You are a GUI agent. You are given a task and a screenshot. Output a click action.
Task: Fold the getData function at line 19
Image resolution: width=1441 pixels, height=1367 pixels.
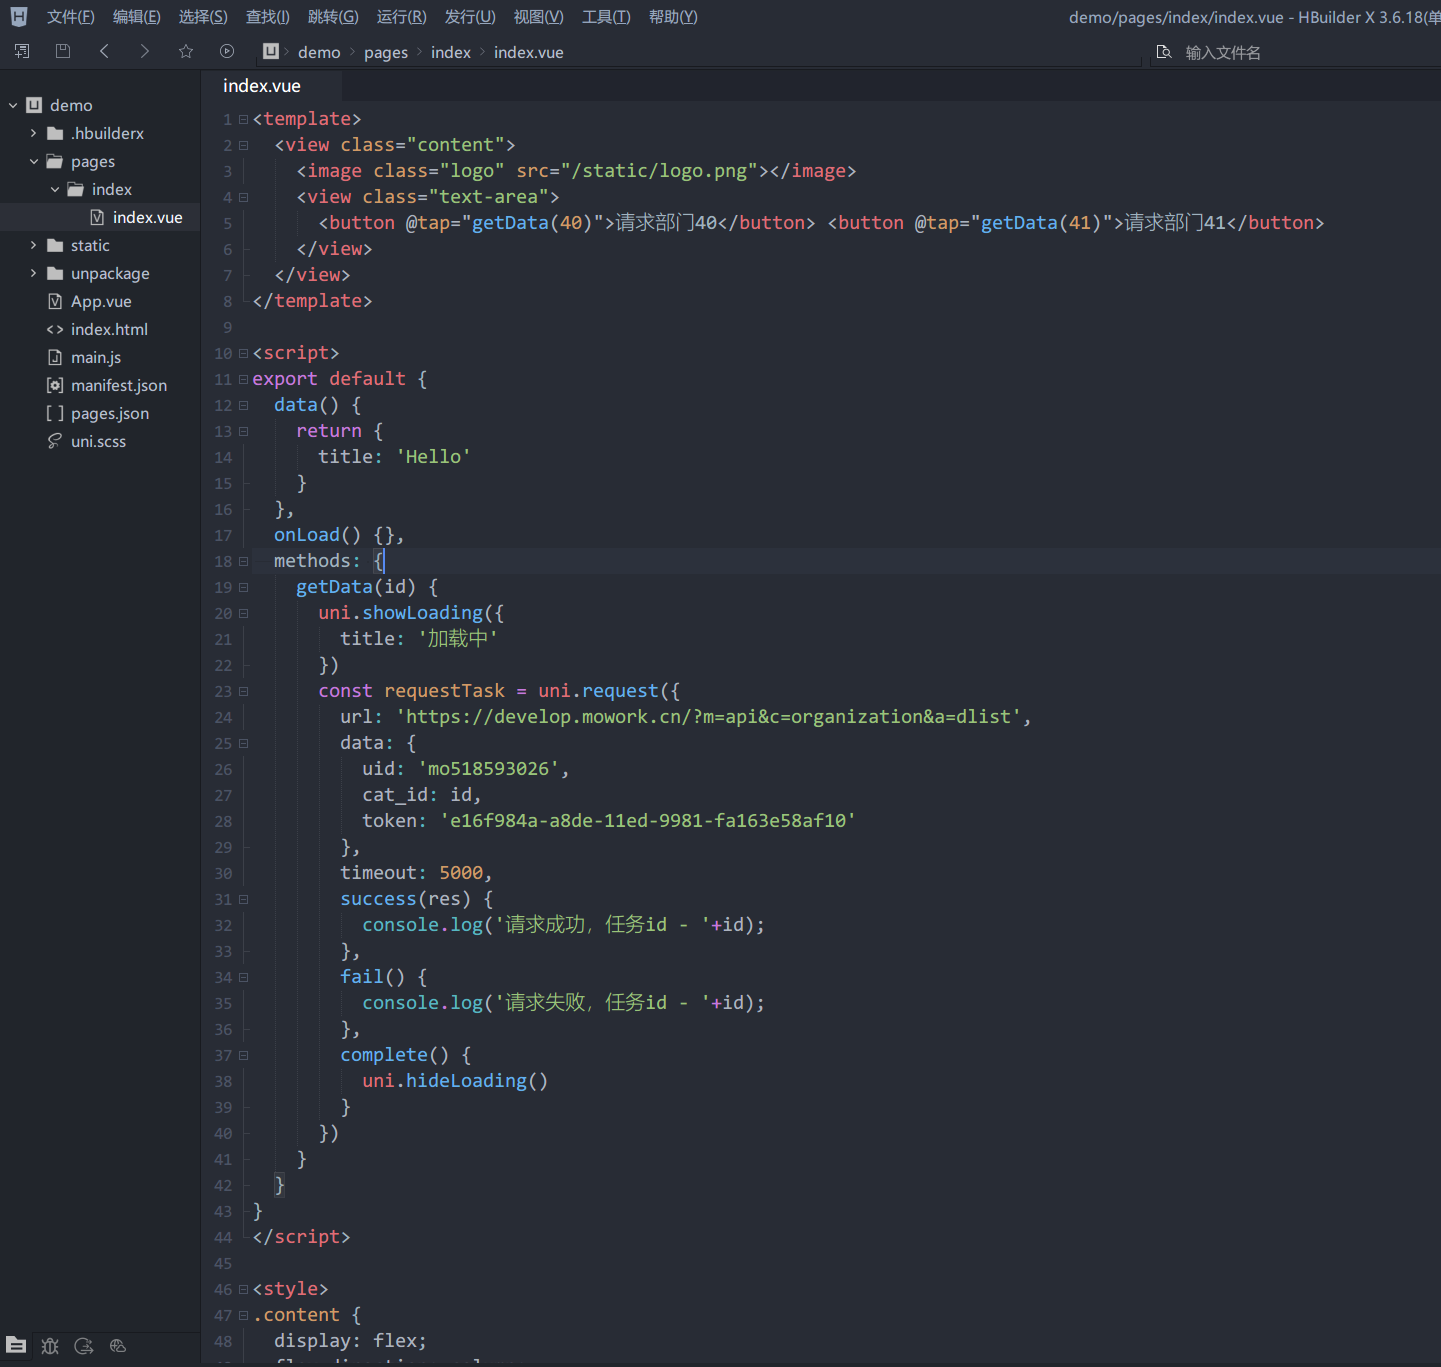pos(243,588)
